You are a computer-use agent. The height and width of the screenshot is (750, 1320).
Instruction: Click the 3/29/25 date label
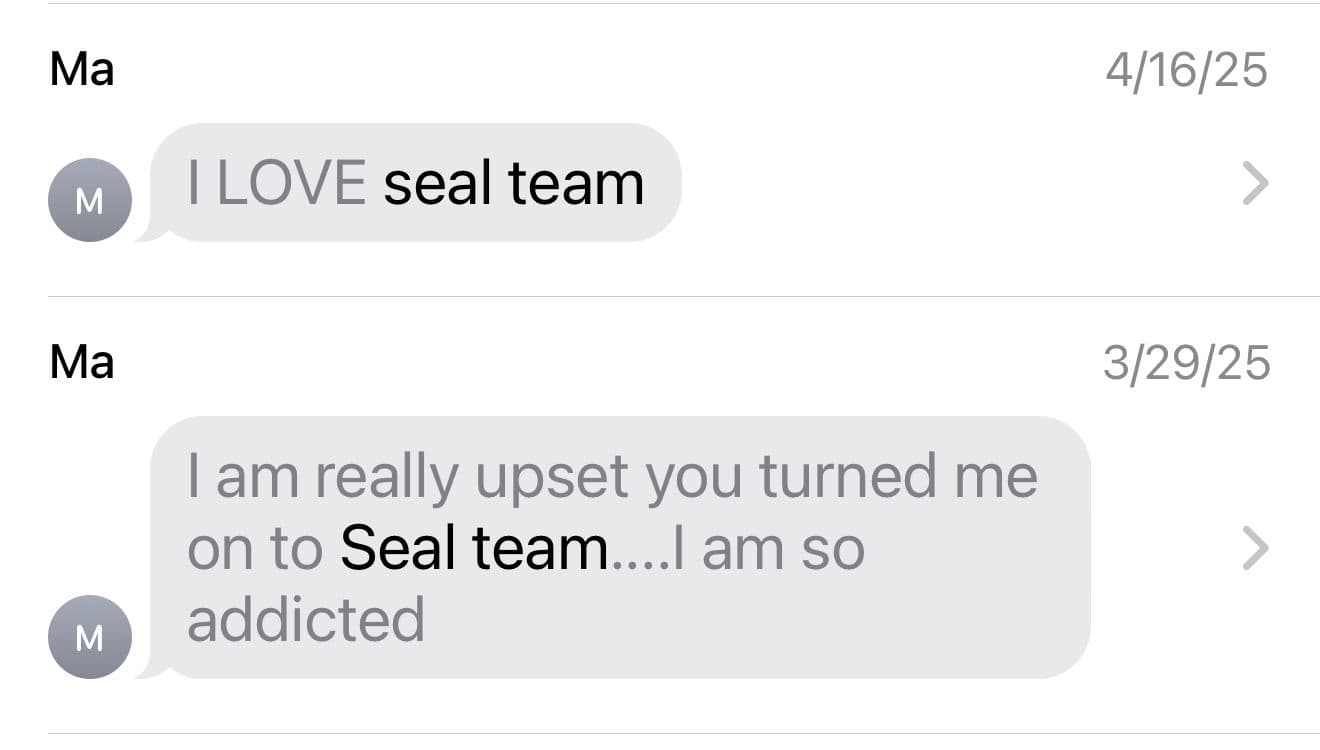pyautogui.click(x=1186, y=363)
